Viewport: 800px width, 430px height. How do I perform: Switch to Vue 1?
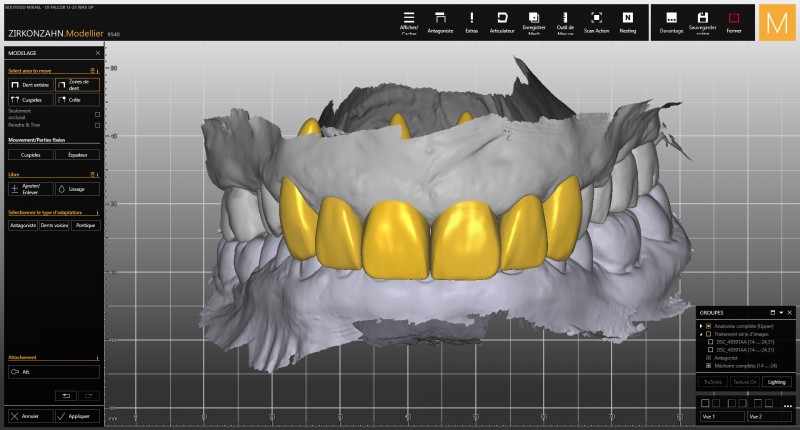coord(722,417)
